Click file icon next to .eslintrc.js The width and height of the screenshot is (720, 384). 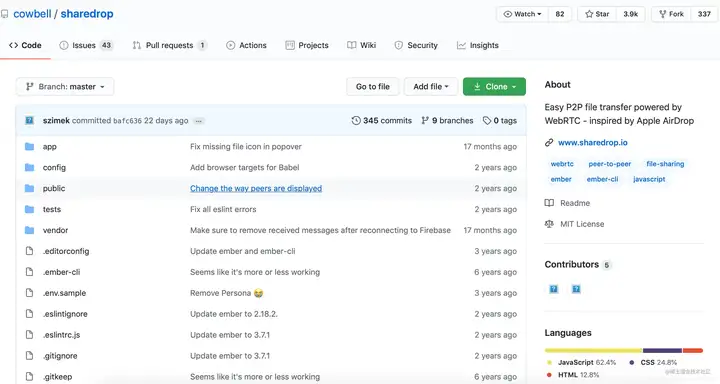click(x=29, y=335)
